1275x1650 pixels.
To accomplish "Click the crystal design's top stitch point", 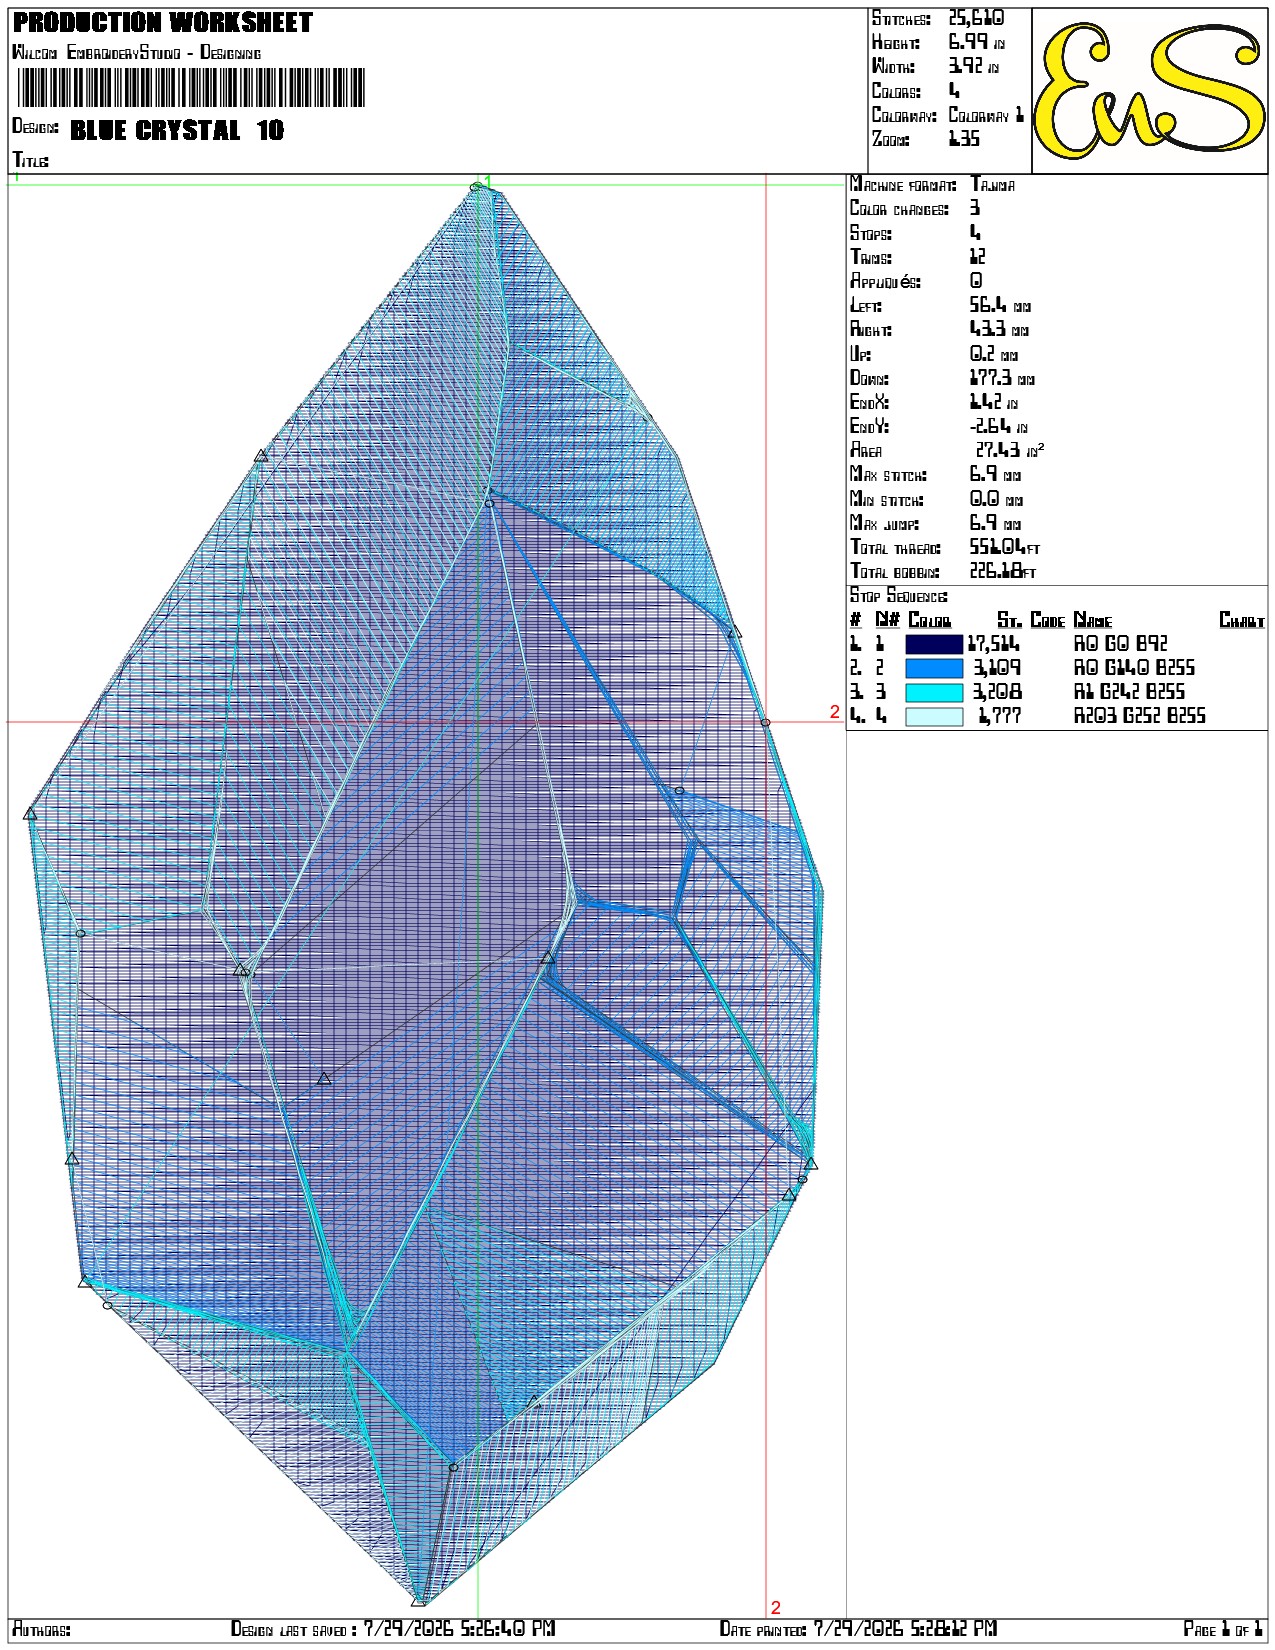I will click(x=476, y=186).
